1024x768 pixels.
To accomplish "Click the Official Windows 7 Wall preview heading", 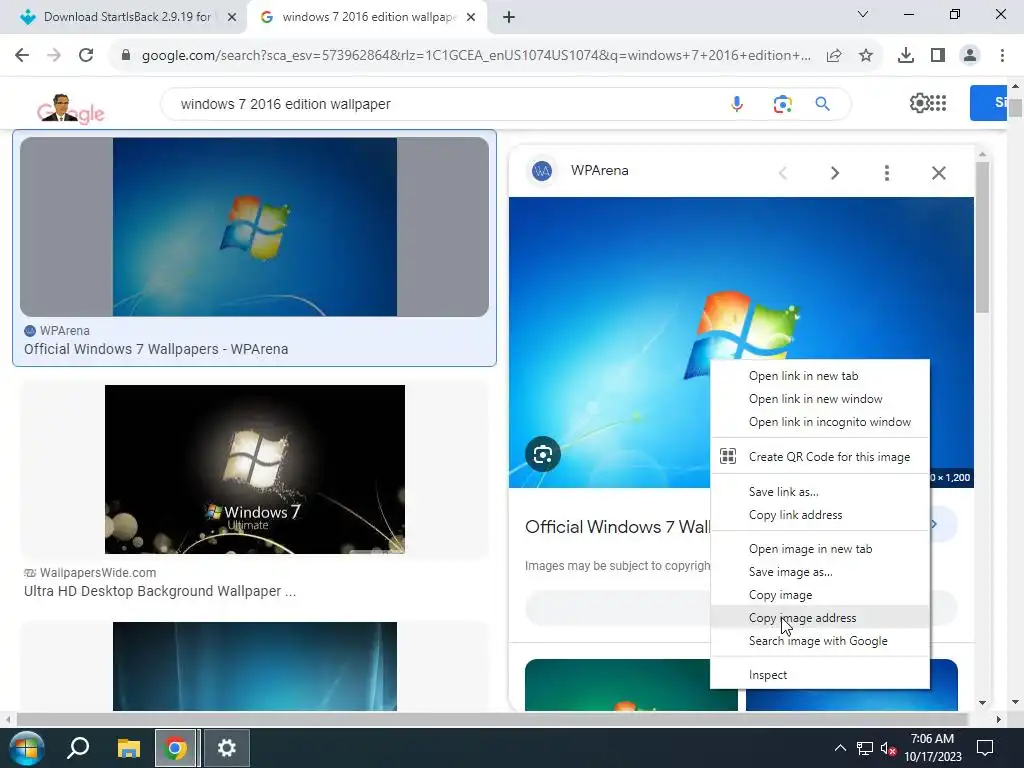I will [618, 527].
